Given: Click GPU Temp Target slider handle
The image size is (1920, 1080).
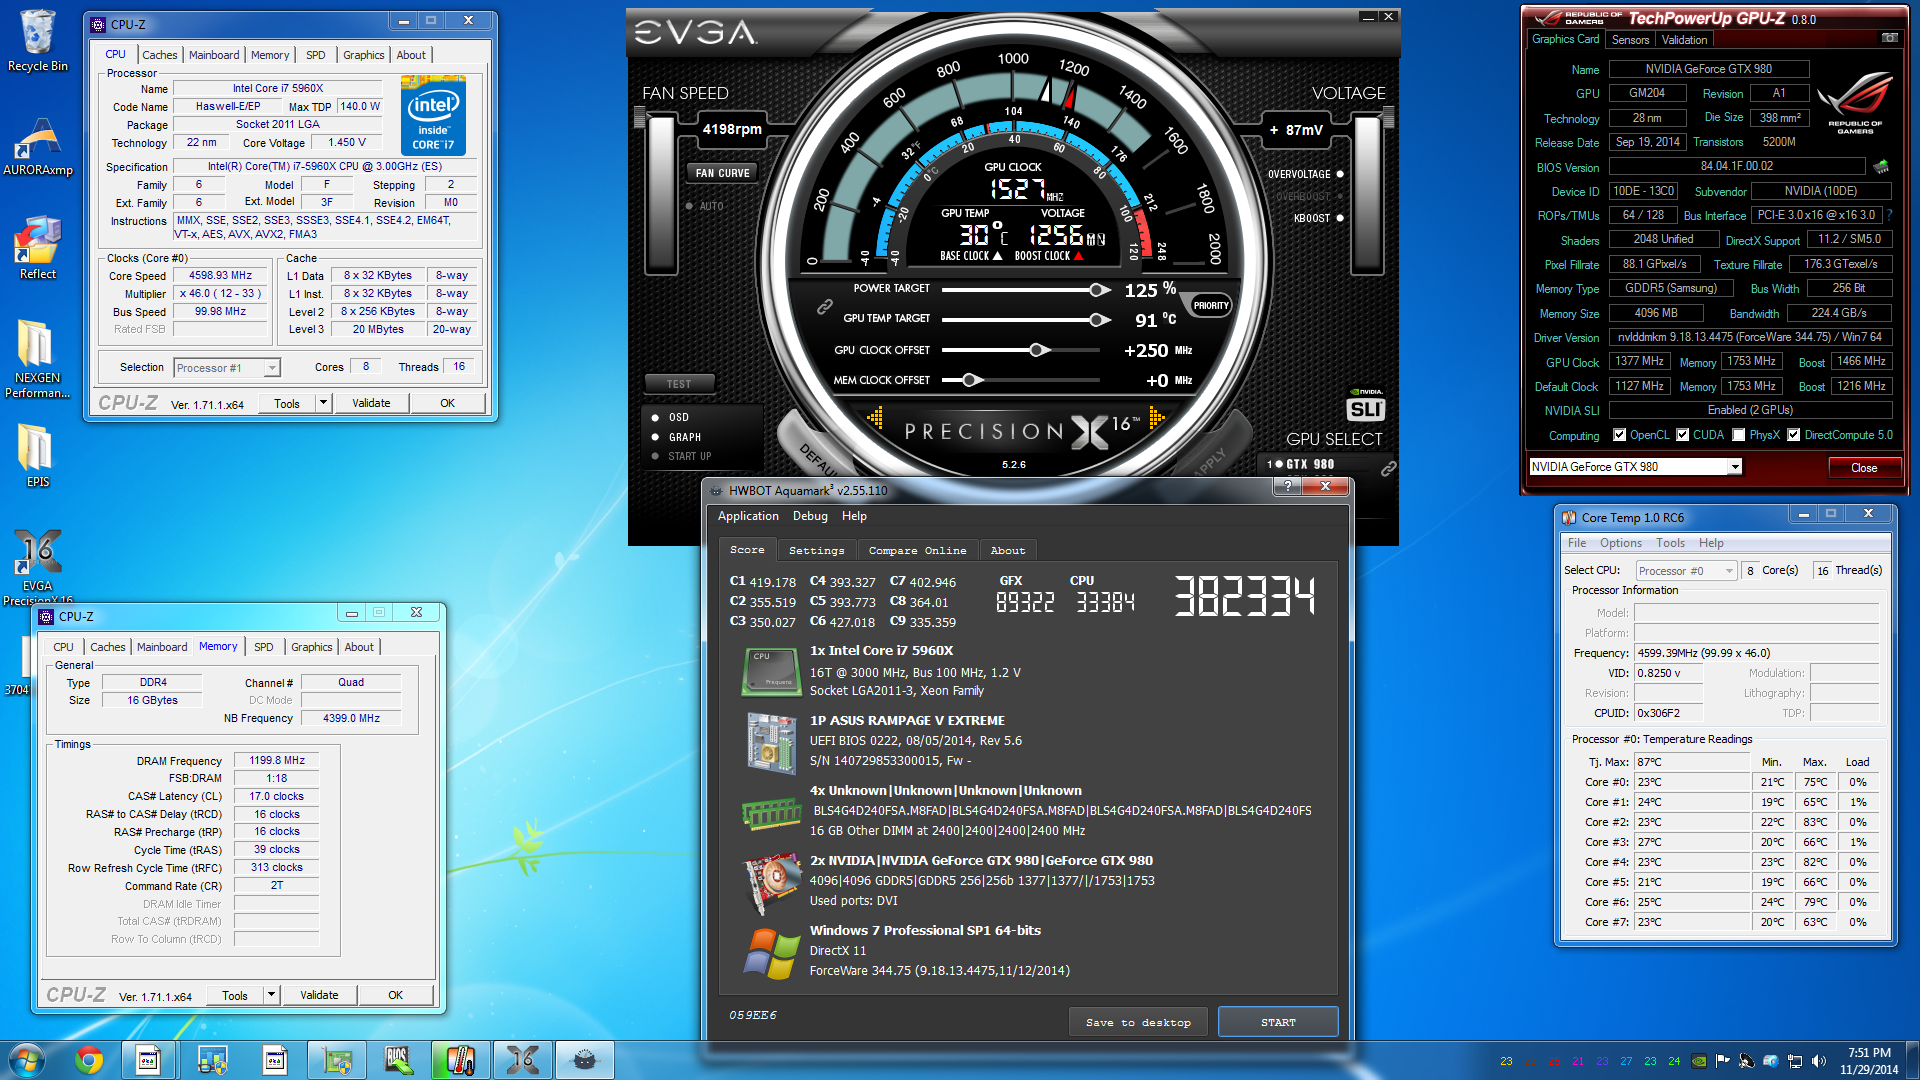Looking at the screenshot, I should pyautogui.click(x=1099, y=320).
